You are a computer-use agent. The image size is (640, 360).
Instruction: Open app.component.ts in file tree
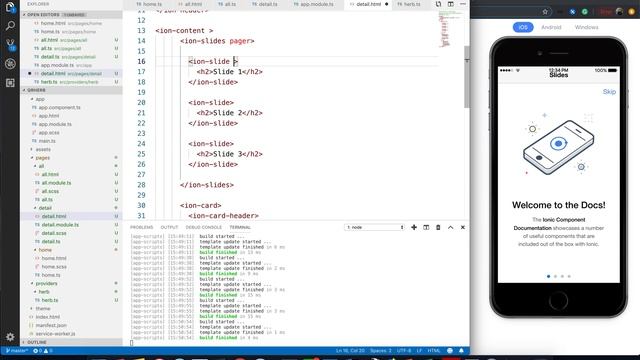coord(60,107)
